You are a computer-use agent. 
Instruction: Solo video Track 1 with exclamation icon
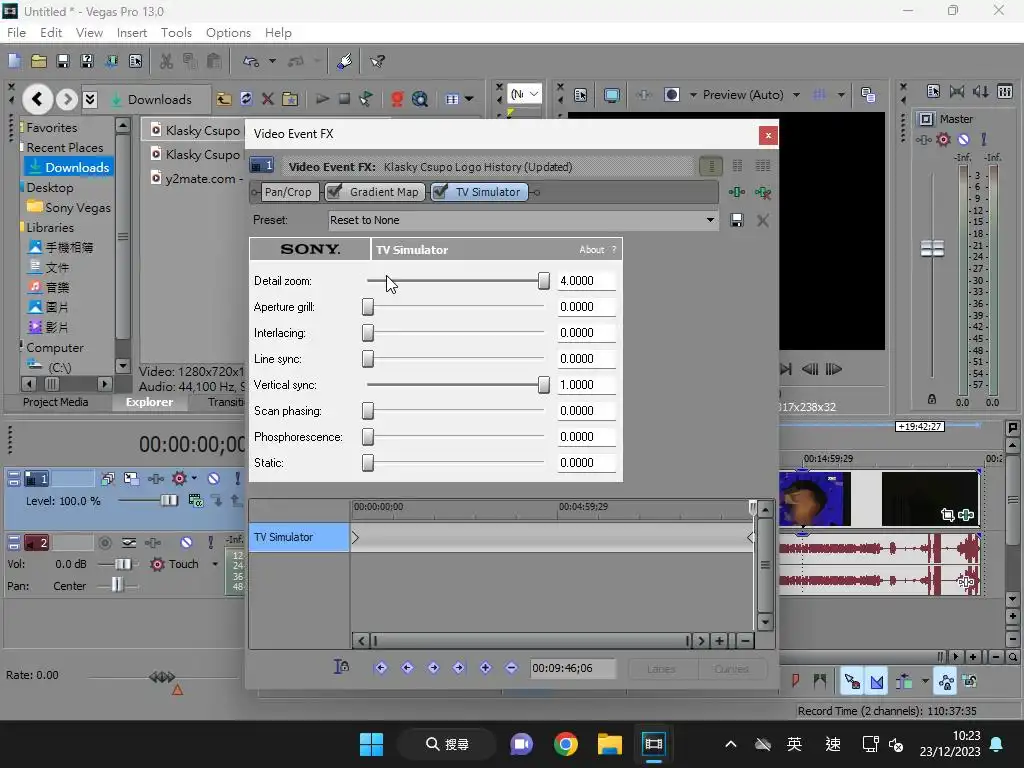tap(238, 479)
